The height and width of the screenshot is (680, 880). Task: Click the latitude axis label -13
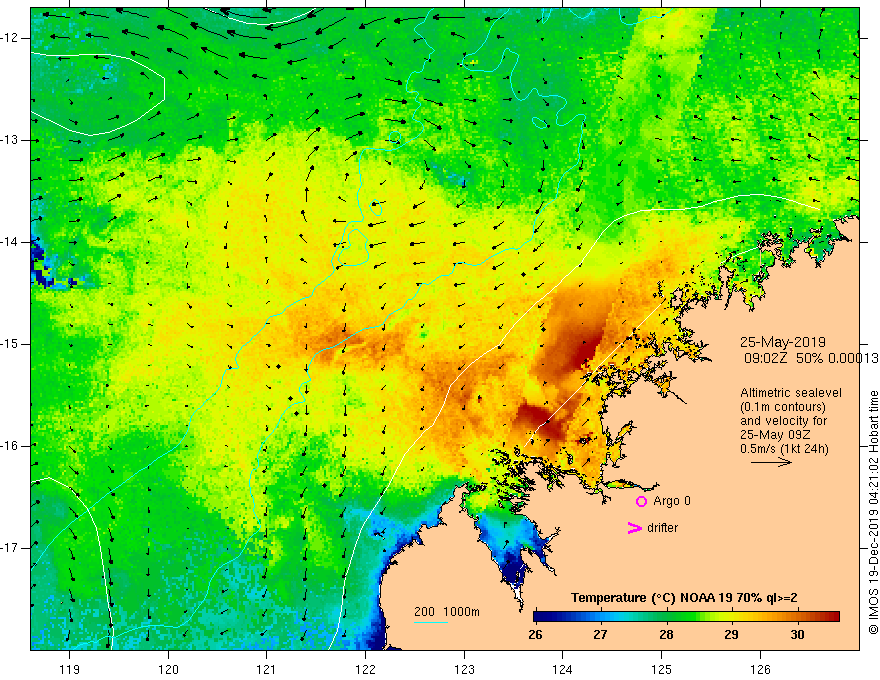coord(10,140)
